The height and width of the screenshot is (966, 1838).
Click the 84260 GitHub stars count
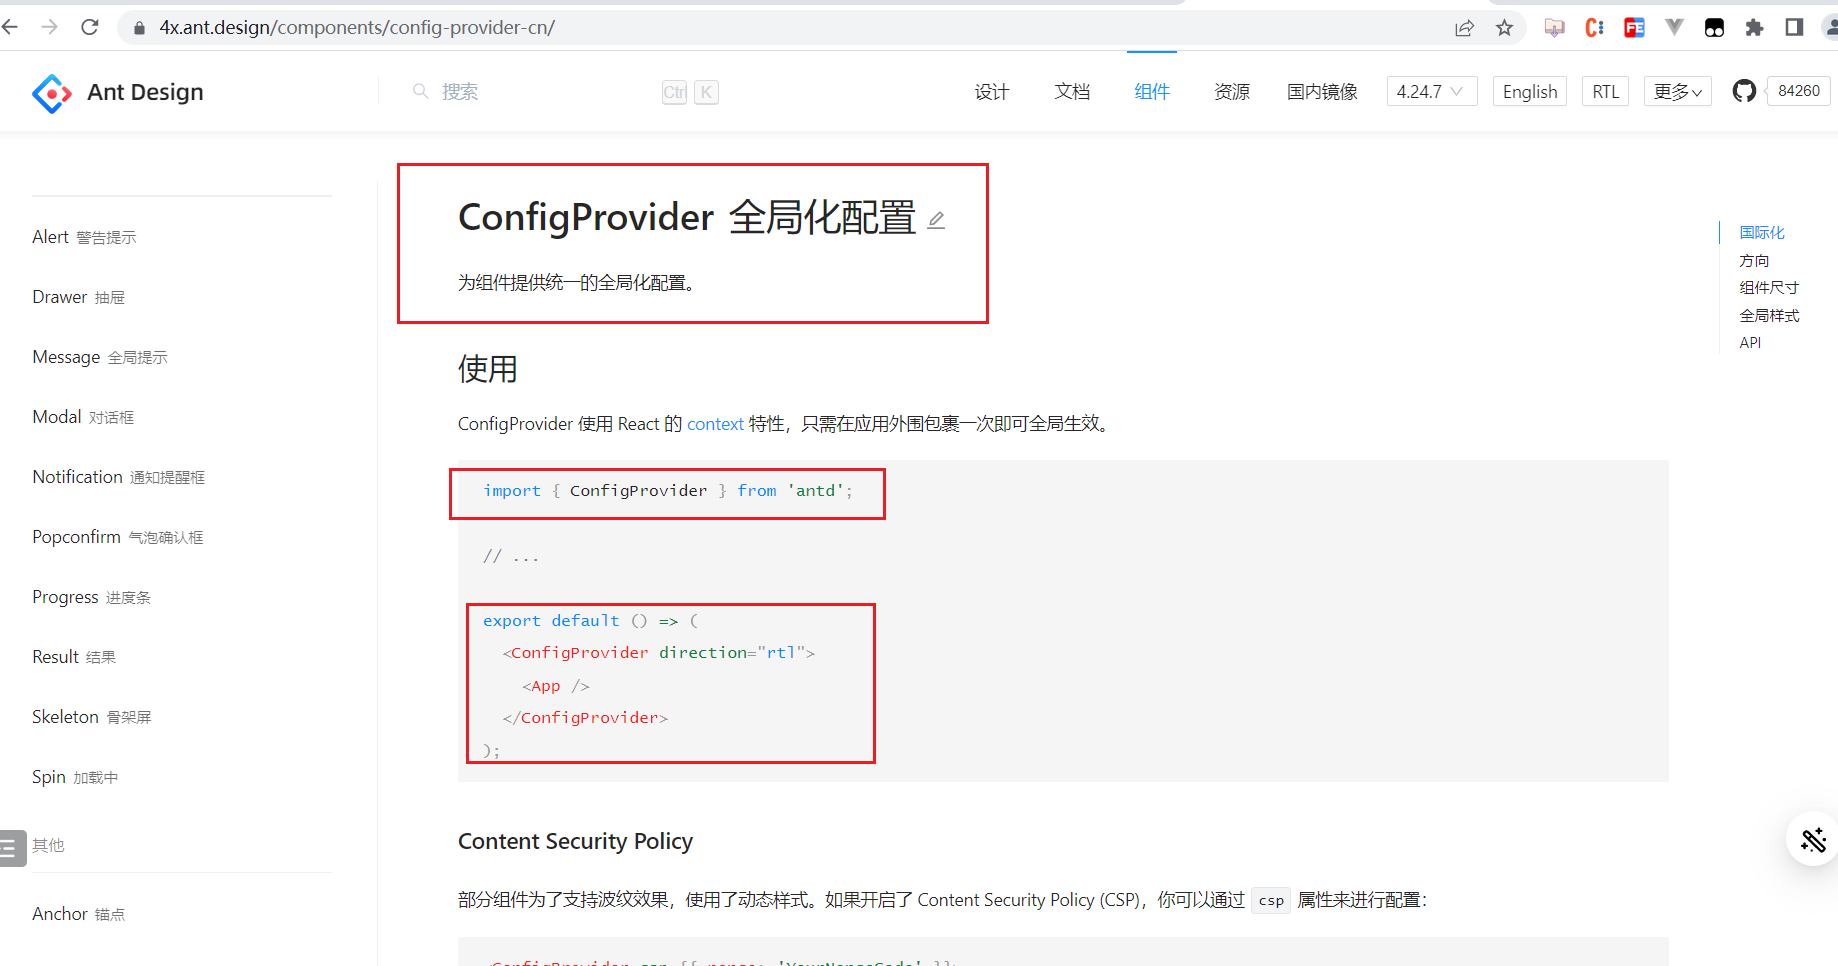(1798, 91)
